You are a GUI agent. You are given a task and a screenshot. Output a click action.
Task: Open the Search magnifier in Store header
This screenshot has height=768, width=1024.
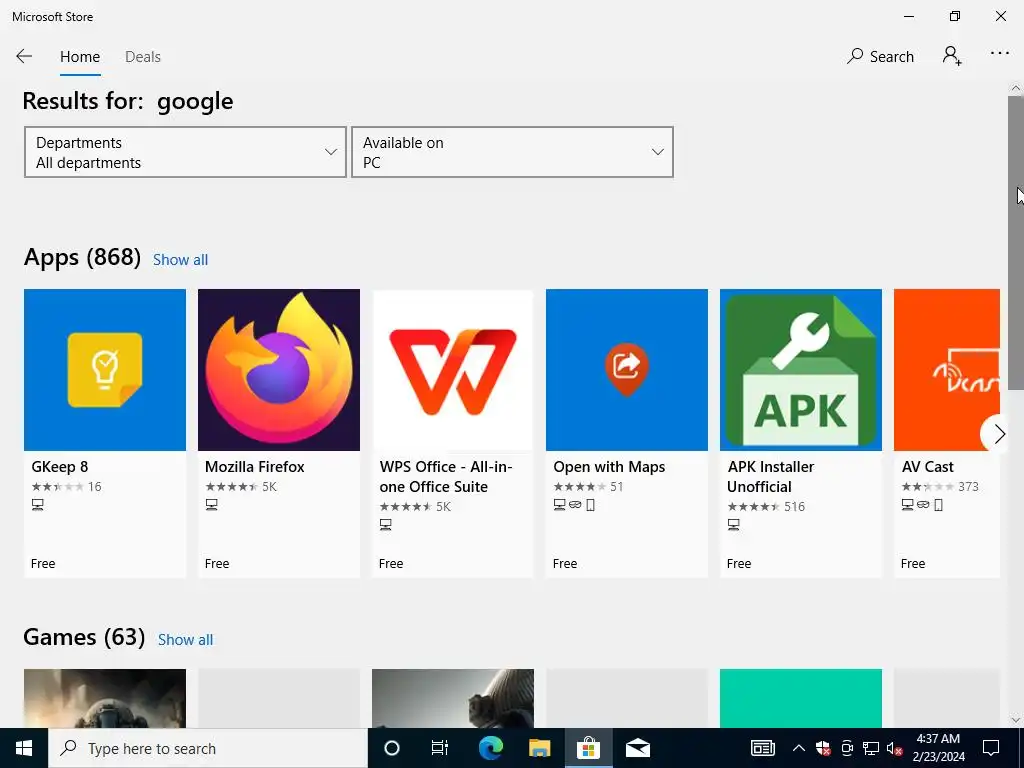pos(880,57)
